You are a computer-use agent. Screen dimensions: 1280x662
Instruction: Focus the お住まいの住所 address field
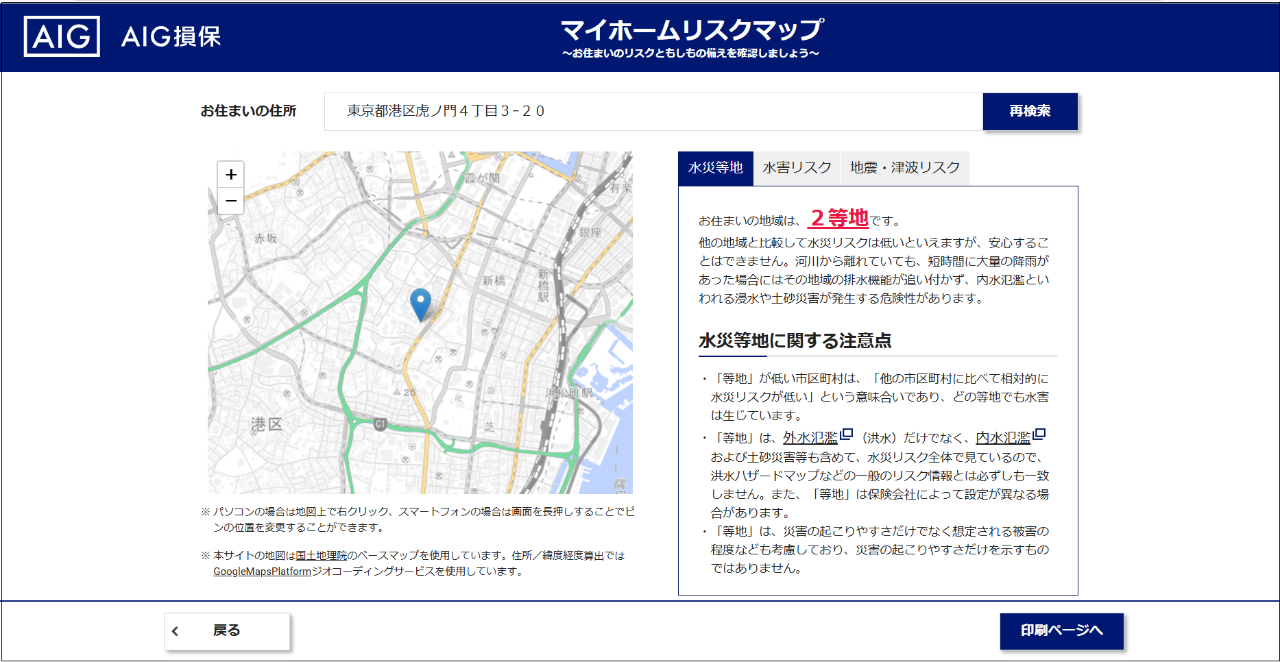pos(652,111)
